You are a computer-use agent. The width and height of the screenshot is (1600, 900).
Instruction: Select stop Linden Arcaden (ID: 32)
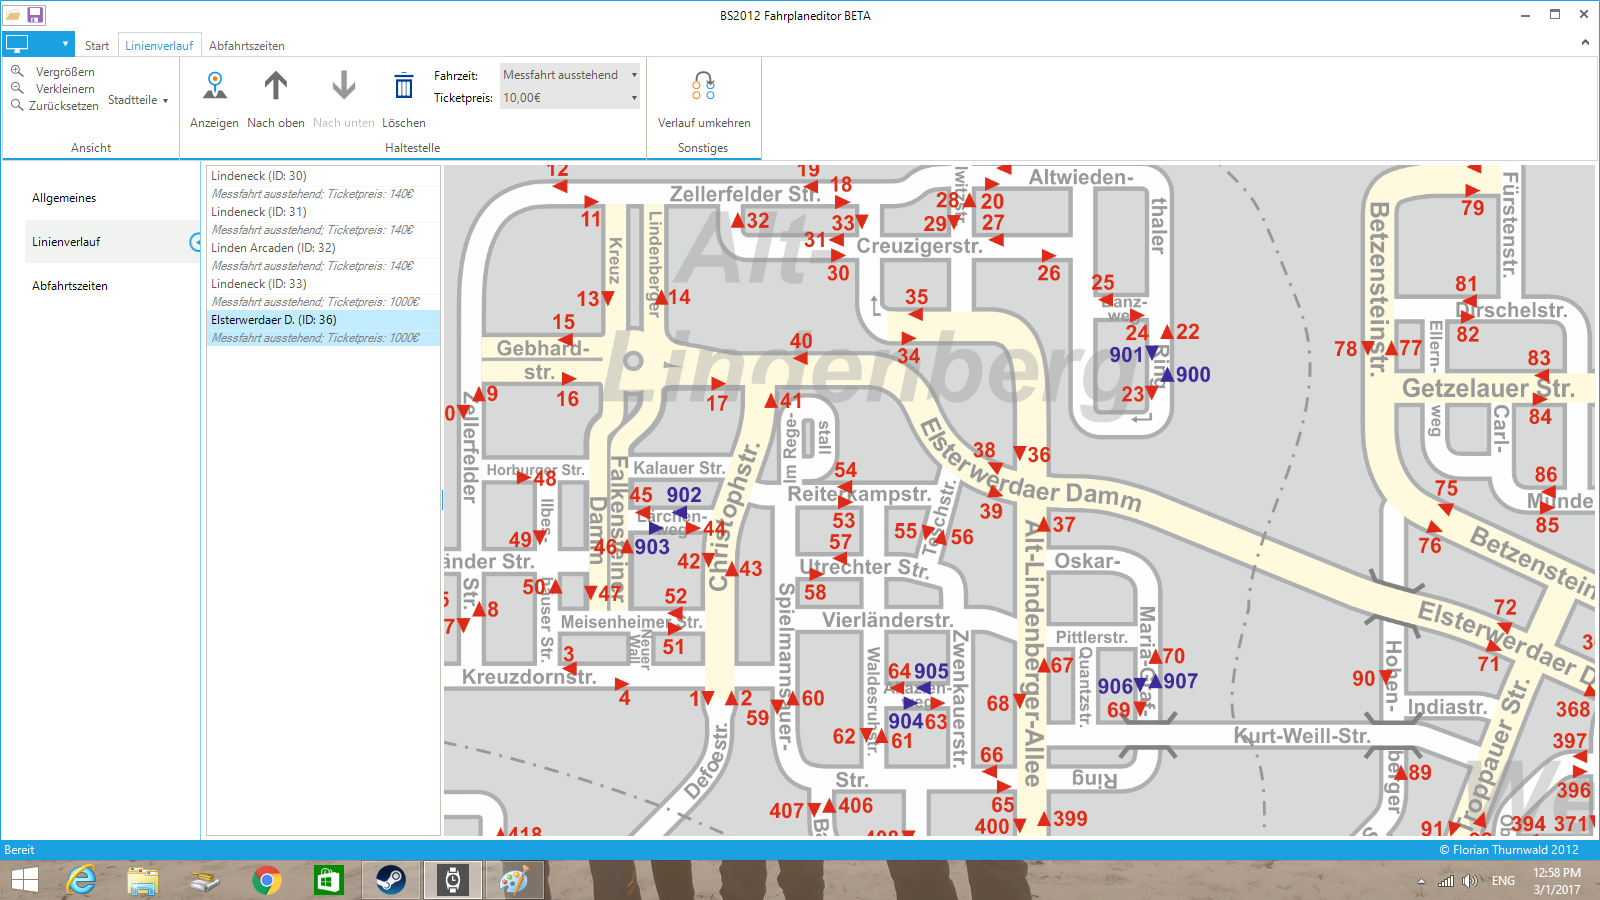(x=323, y=248)
